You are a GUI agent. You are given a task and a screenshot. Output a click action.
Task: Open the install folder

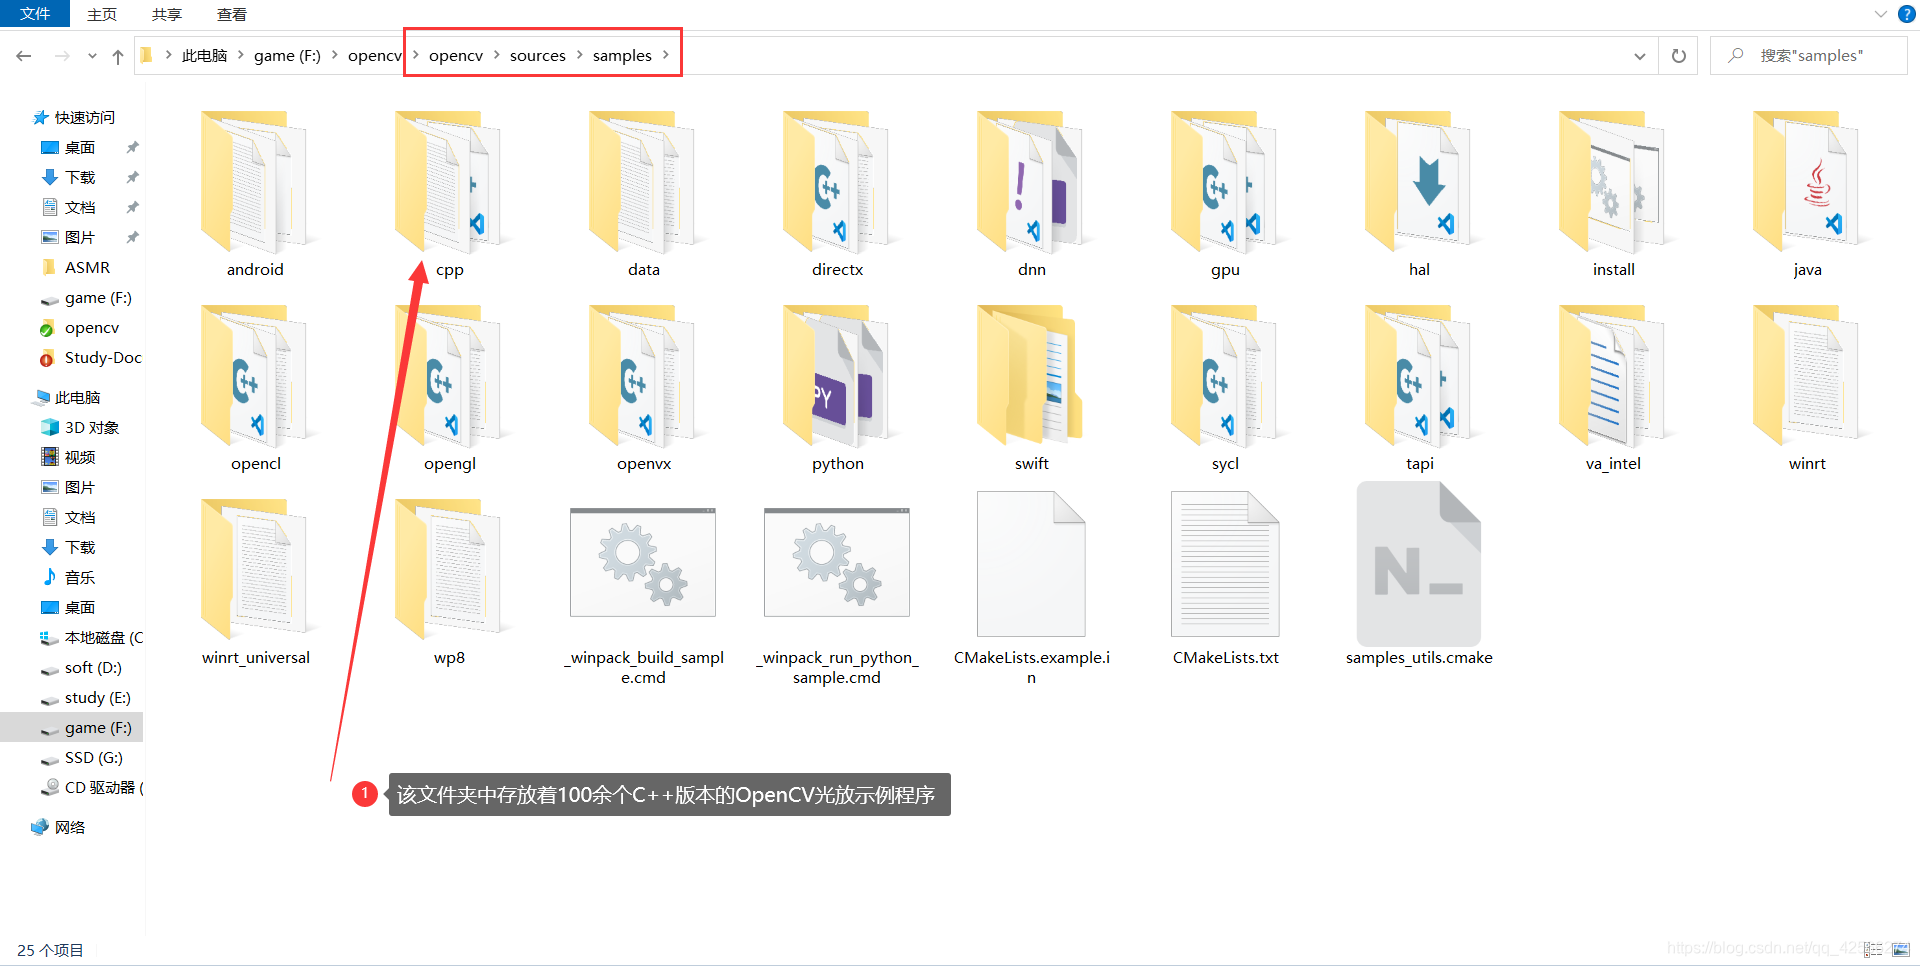[x=1613, y=193]
